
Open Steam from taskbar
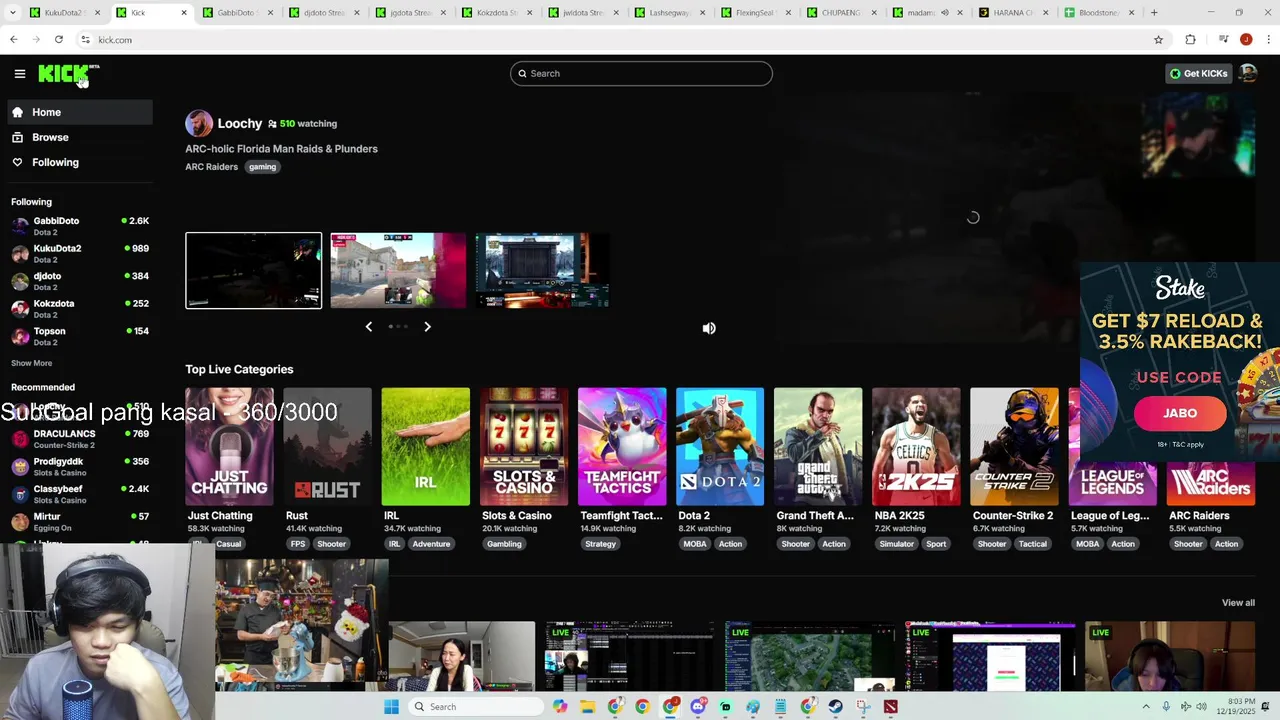(835, 707)
